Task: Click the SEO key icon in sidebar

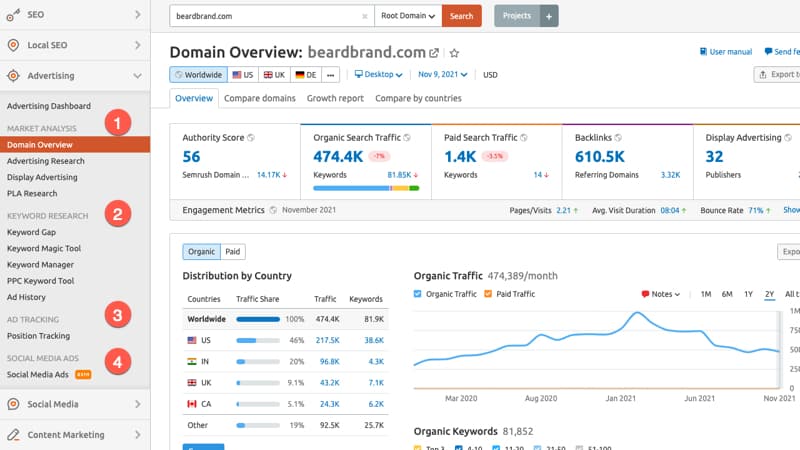Action: pyautogui.click(x=13, y=15)
